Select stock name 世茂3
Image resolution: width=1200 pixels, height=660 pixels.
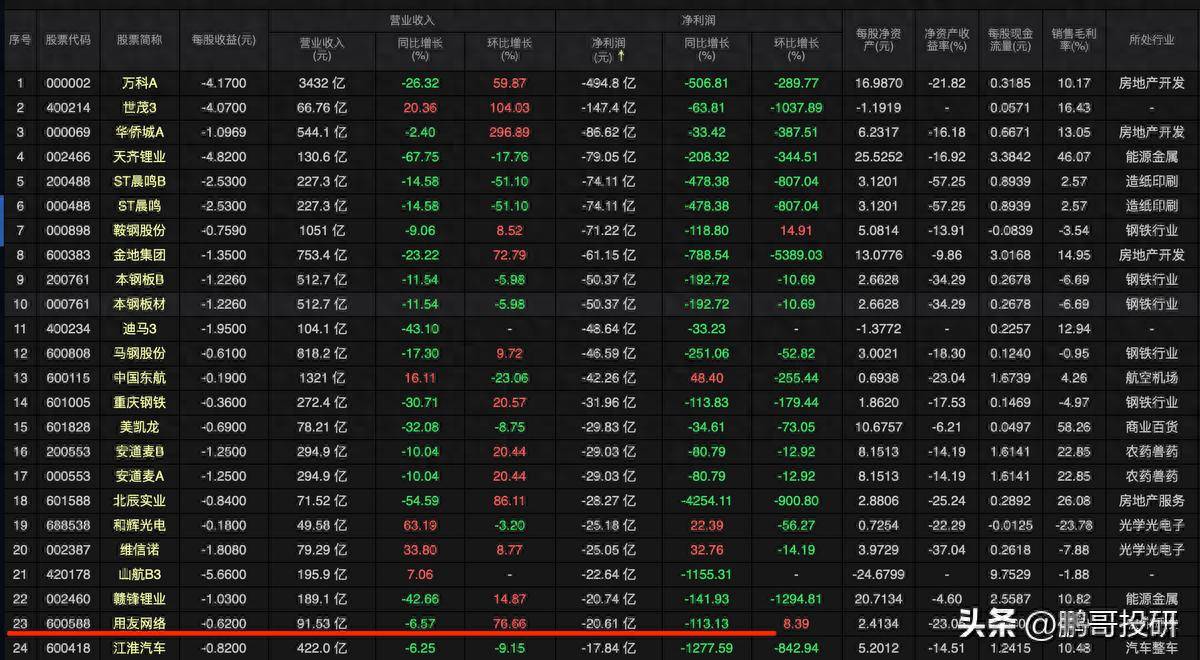click(139, 107)
